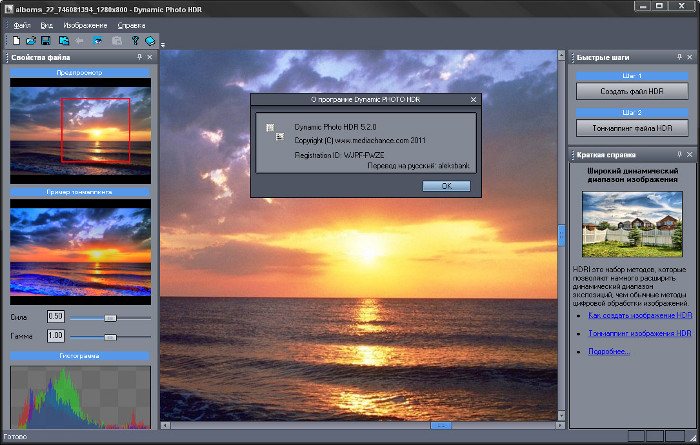The image size is (700, 445).
Task: Pin the Свойства файла panel
Action: click(140, 58)
